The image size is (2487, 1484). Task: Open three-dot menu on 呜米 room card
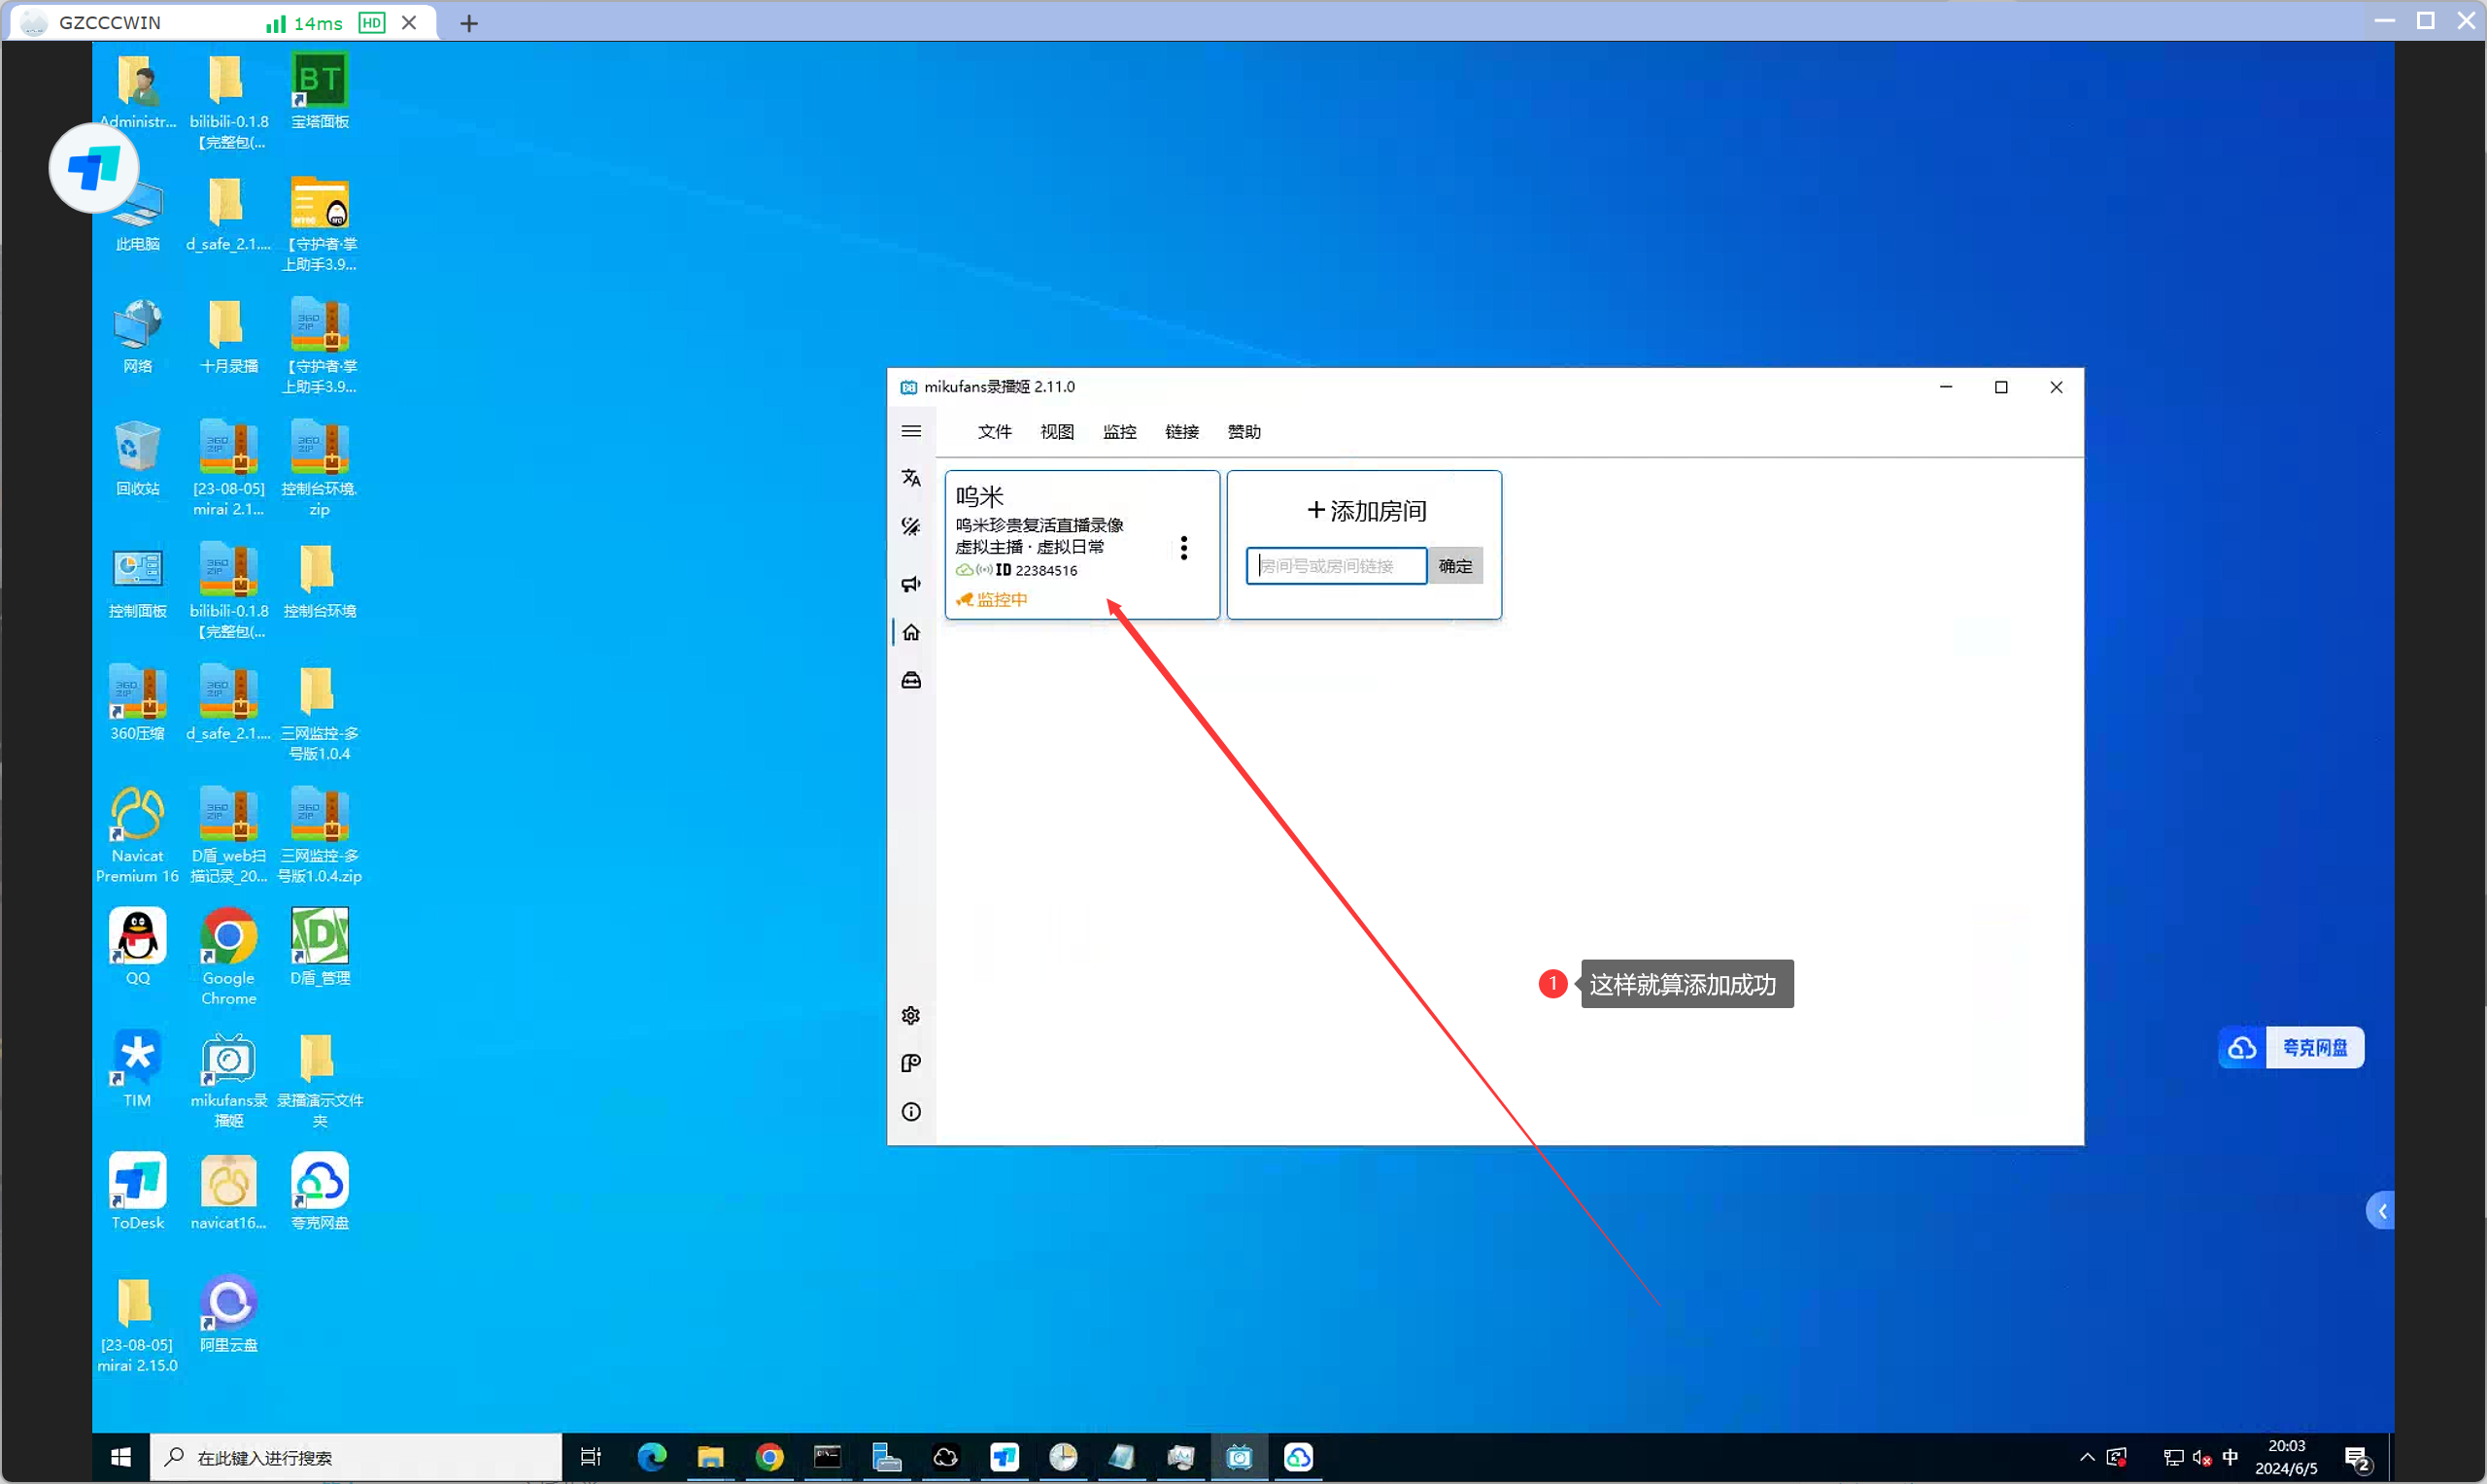click(x=1183, y=548)
